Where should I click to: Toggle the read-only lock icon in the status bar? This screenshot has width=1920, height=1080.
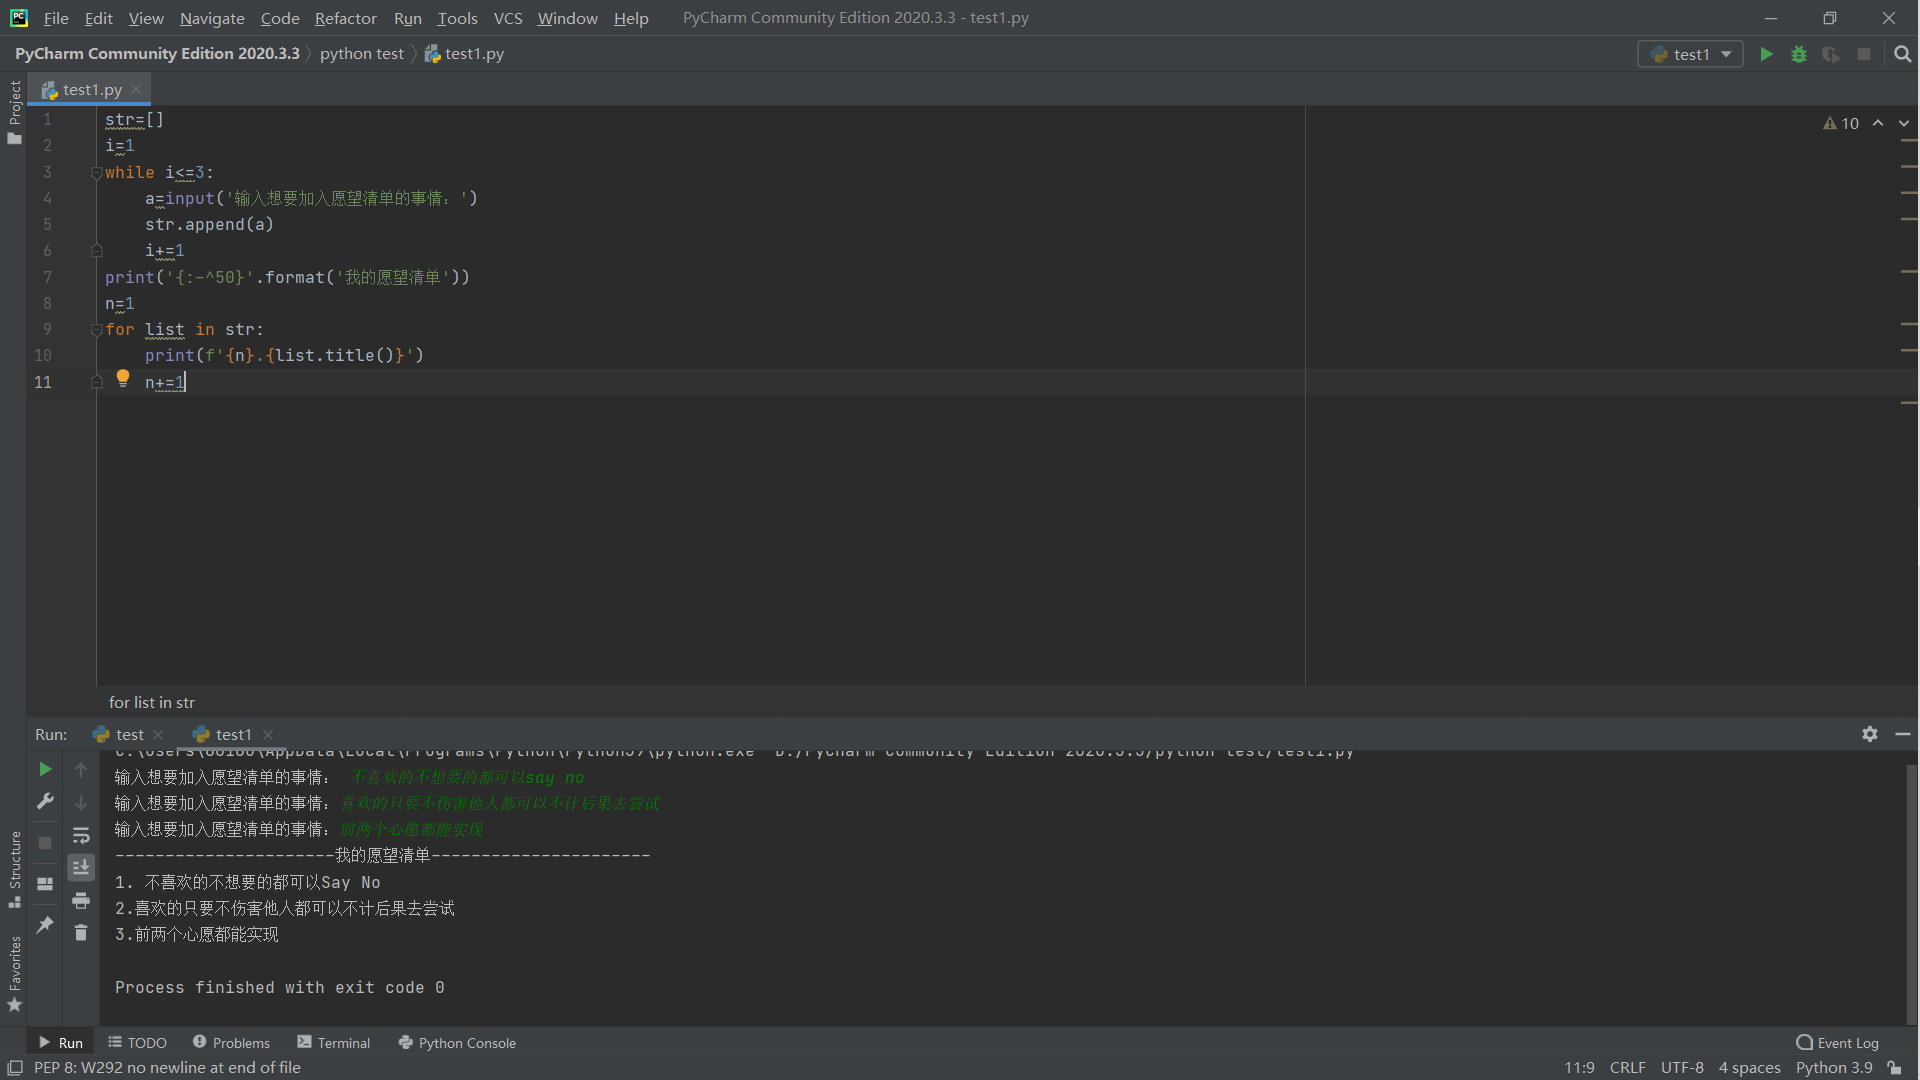(x=1894, y=1068)
